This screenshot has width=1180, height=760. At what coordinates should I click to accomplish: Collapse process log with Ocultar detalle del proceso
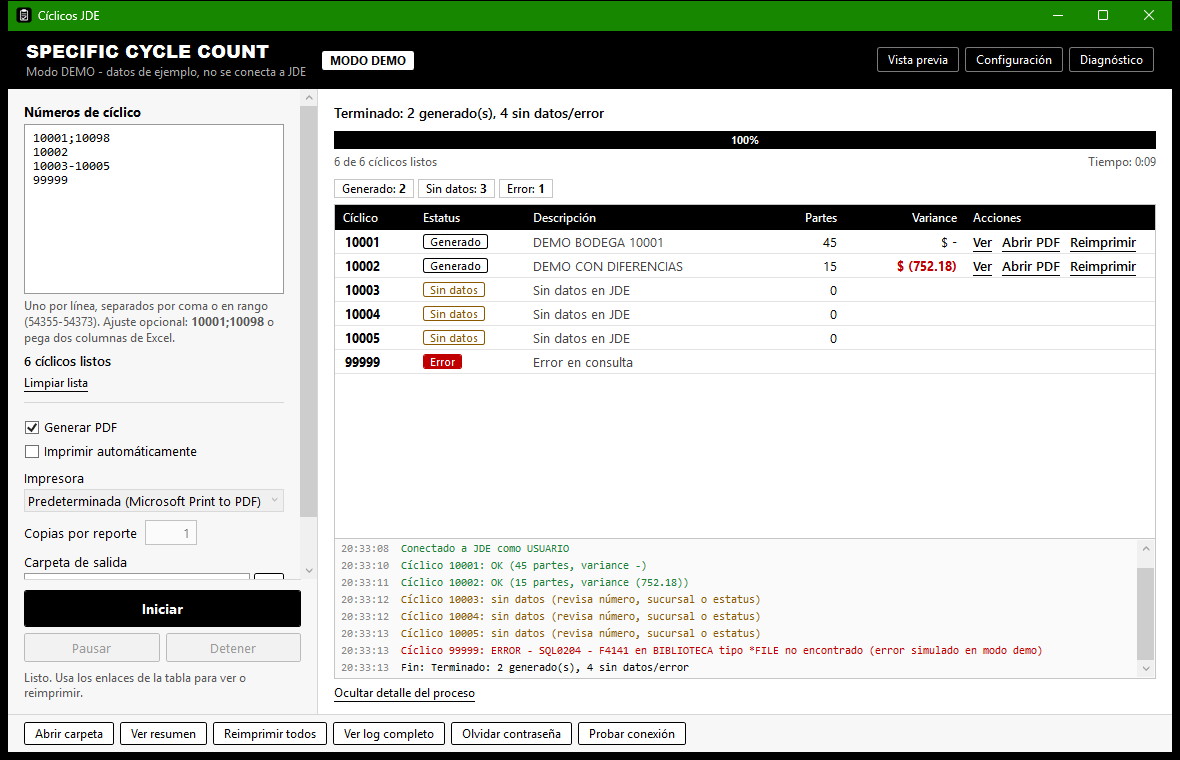[404, 693]
